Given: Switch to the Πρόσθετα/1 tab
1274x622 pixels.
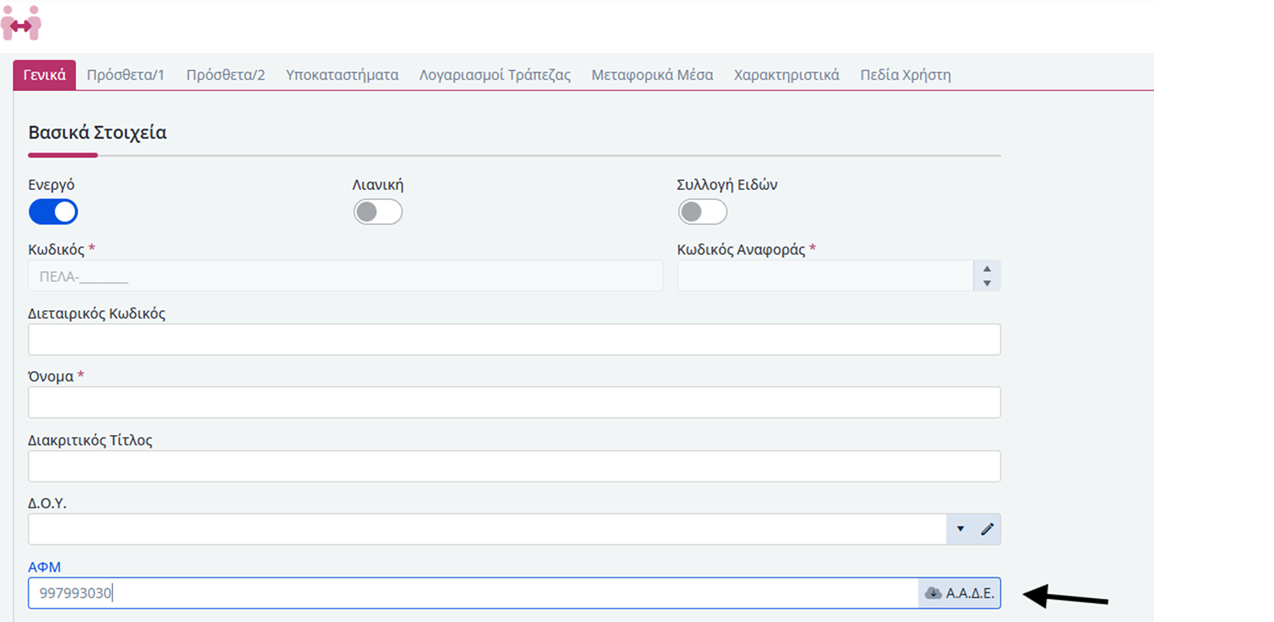Looking at the screenshot, I should click(125, 75).
